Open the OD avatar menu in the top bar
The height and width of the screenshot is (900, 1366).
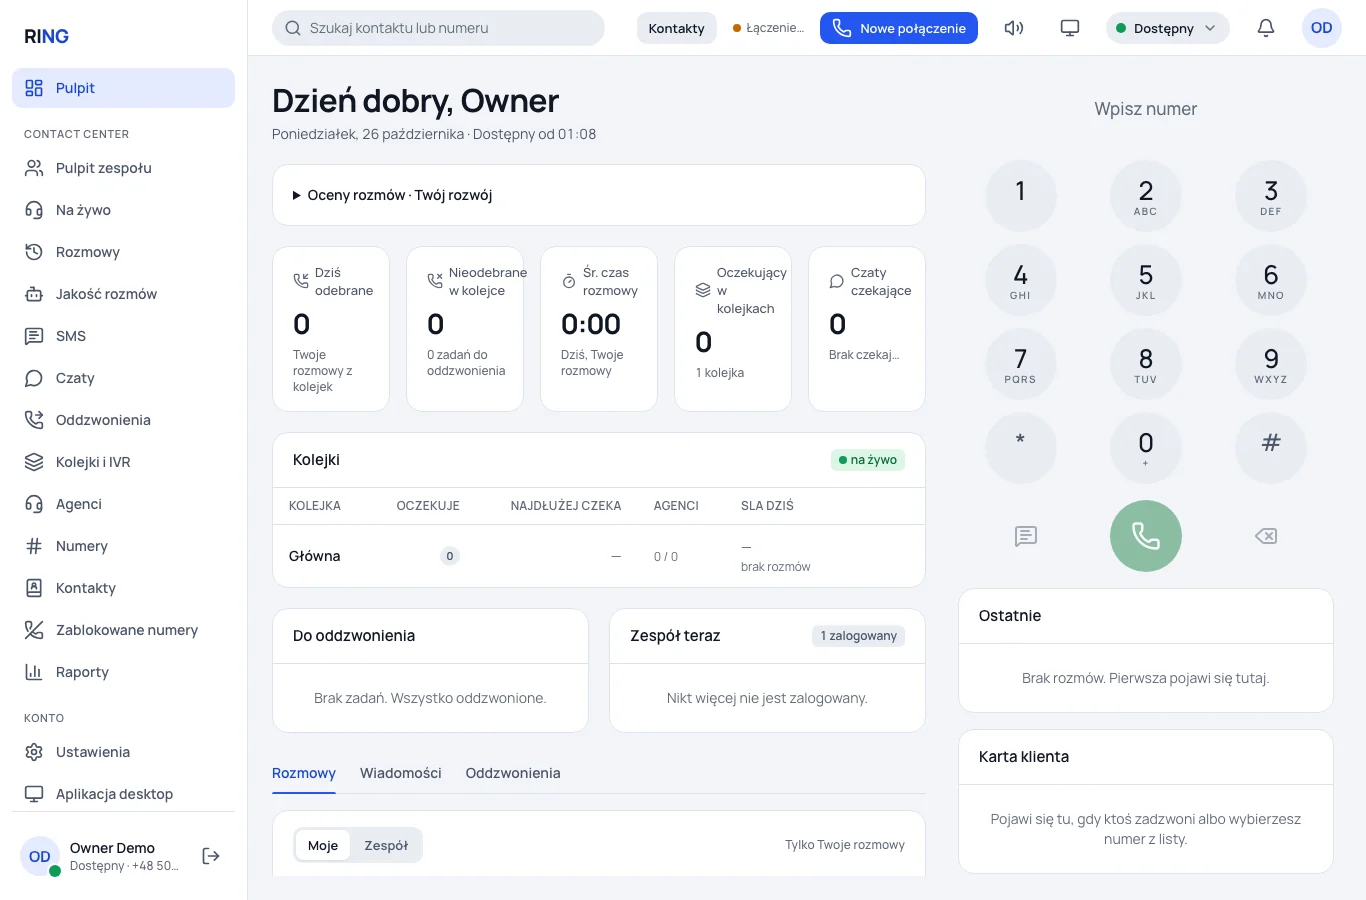[1321, 28]
